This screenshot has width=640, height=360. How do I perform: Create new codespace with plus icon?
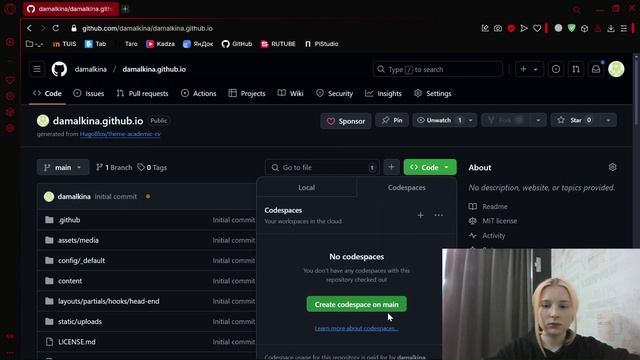point(420,215)
